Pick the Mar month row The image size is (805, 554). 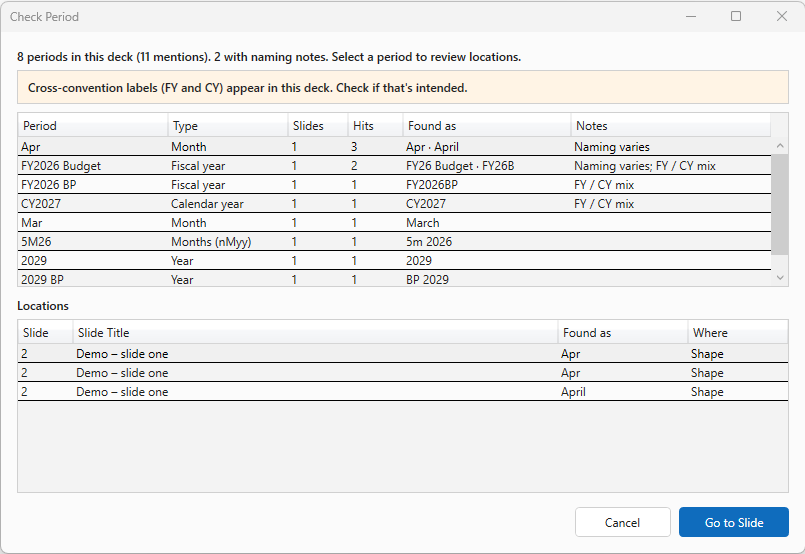click(394, 223)
